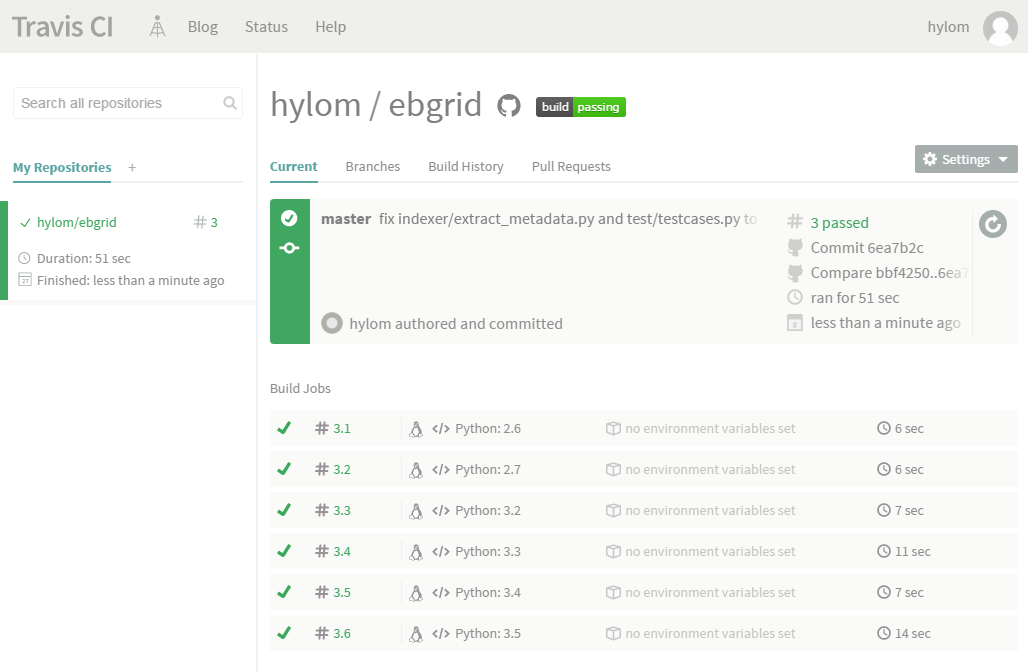Click the clock icon for job 3.2
The height and width of the screenshot is (672, 1028).
pos(884,469)
